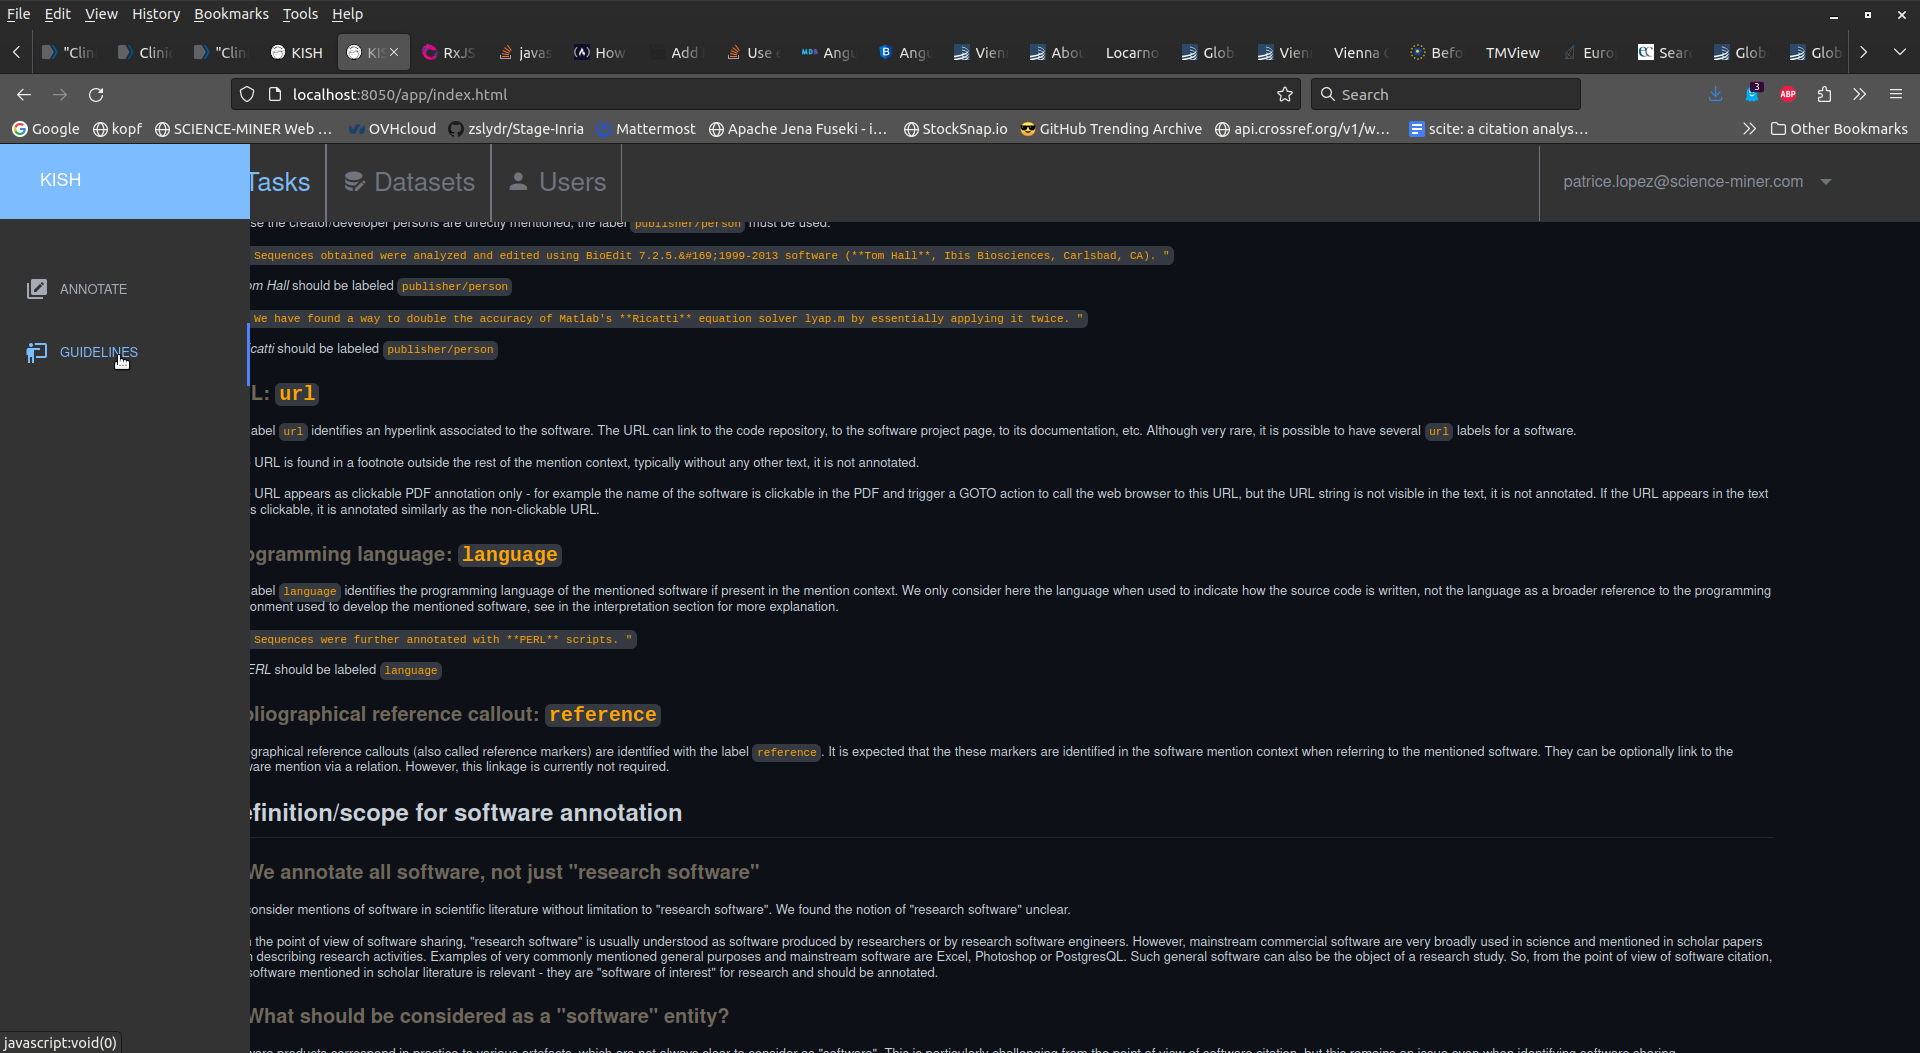
Task: Show site information page icon
Action: (x=275, y=94)
